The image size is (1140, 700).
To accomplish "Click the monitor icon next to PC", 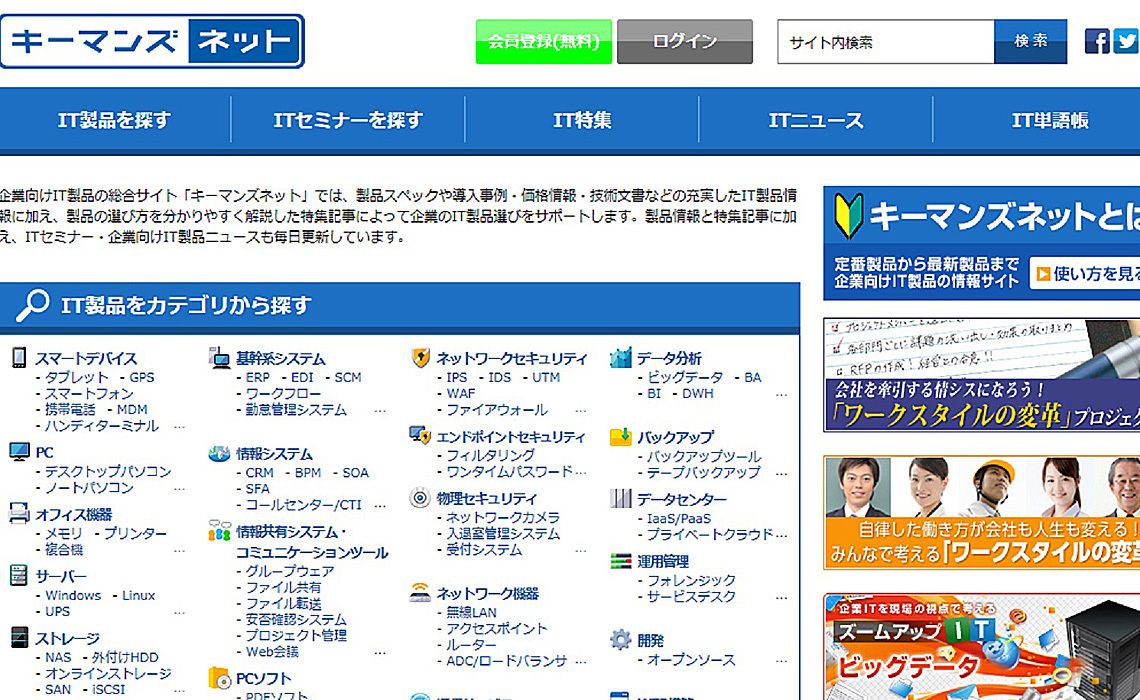I will coord(19,452).
